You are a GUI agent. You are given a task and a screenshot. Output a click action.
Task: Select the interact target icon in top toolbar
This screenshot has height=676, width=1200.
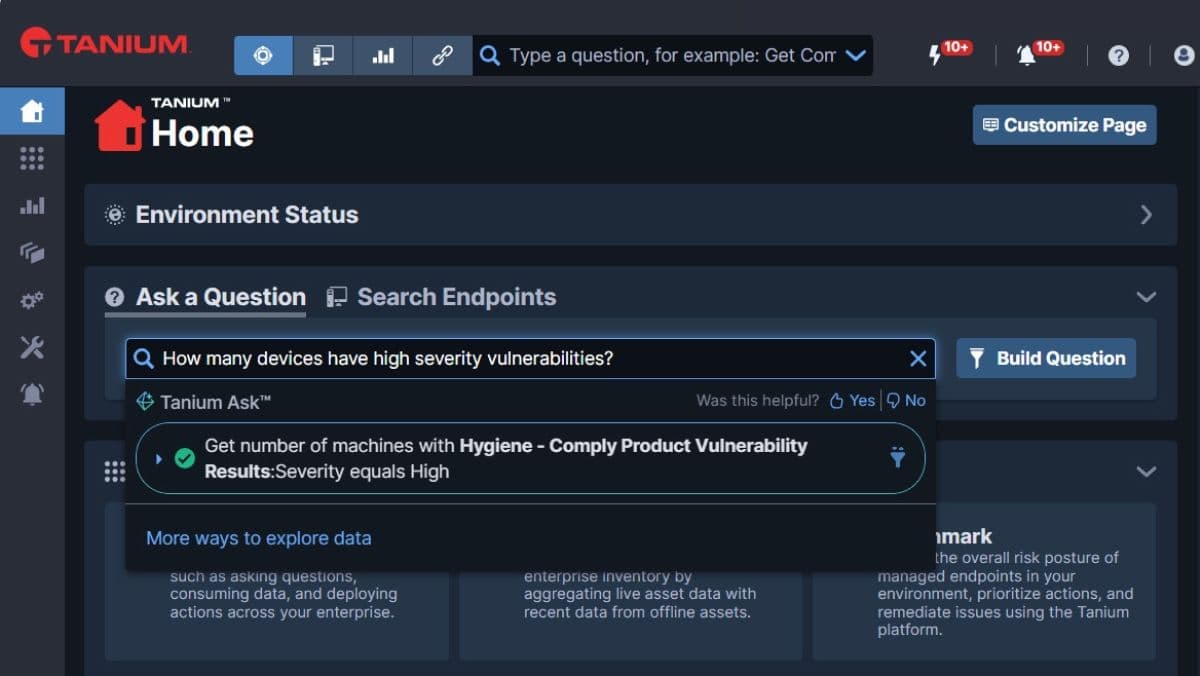tap(263, 56)
